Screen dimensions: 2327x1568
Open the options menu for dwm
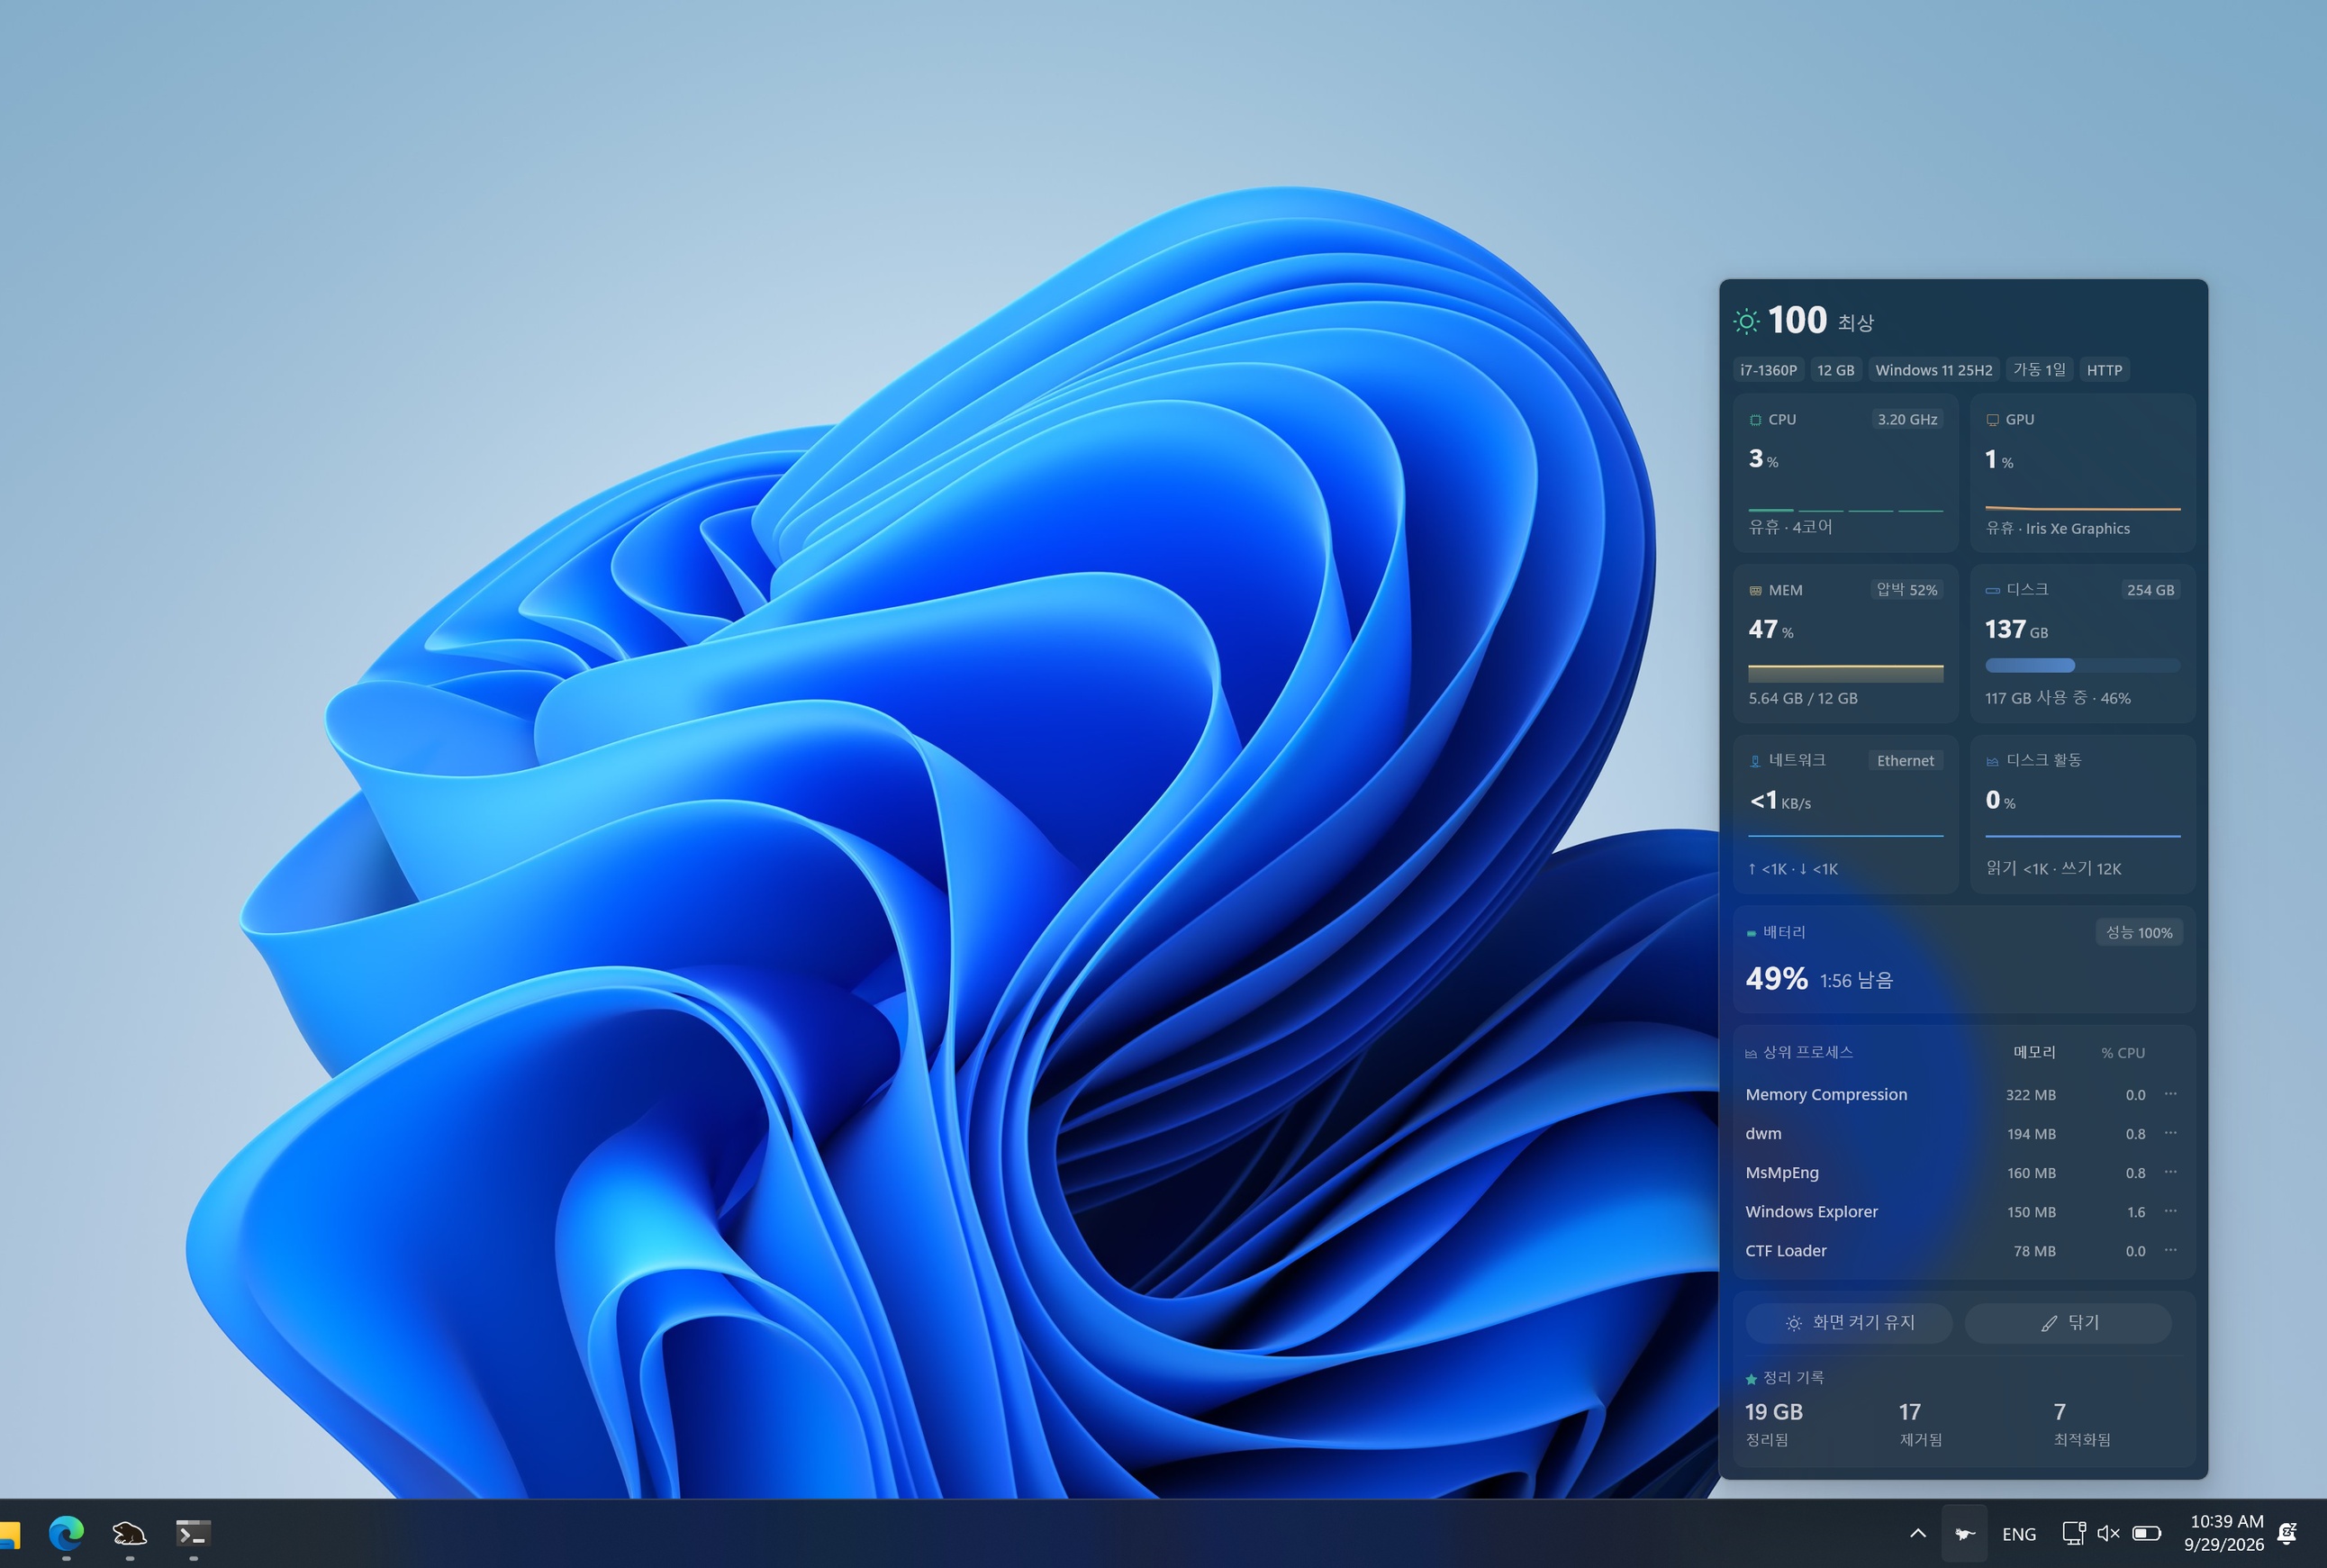[2171, 1133]
